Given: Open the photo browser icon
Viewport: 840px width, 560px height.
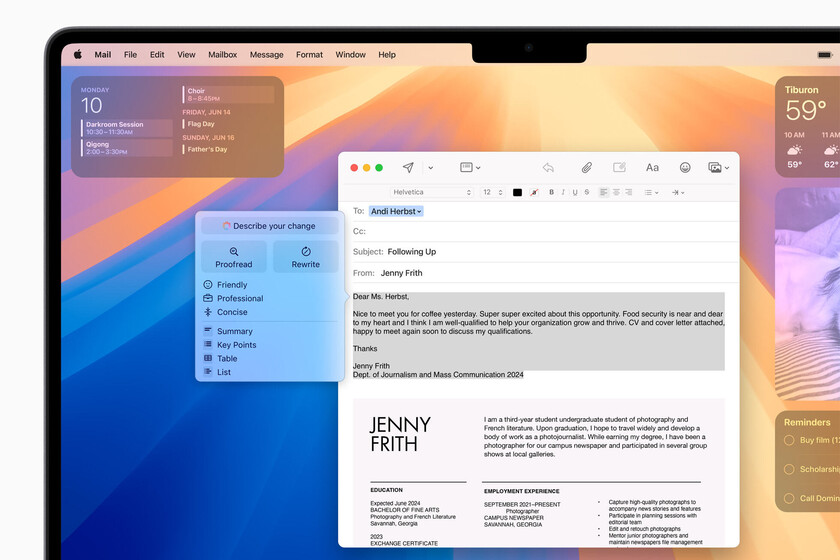Looking at the screenshot, I should point(716,167).
